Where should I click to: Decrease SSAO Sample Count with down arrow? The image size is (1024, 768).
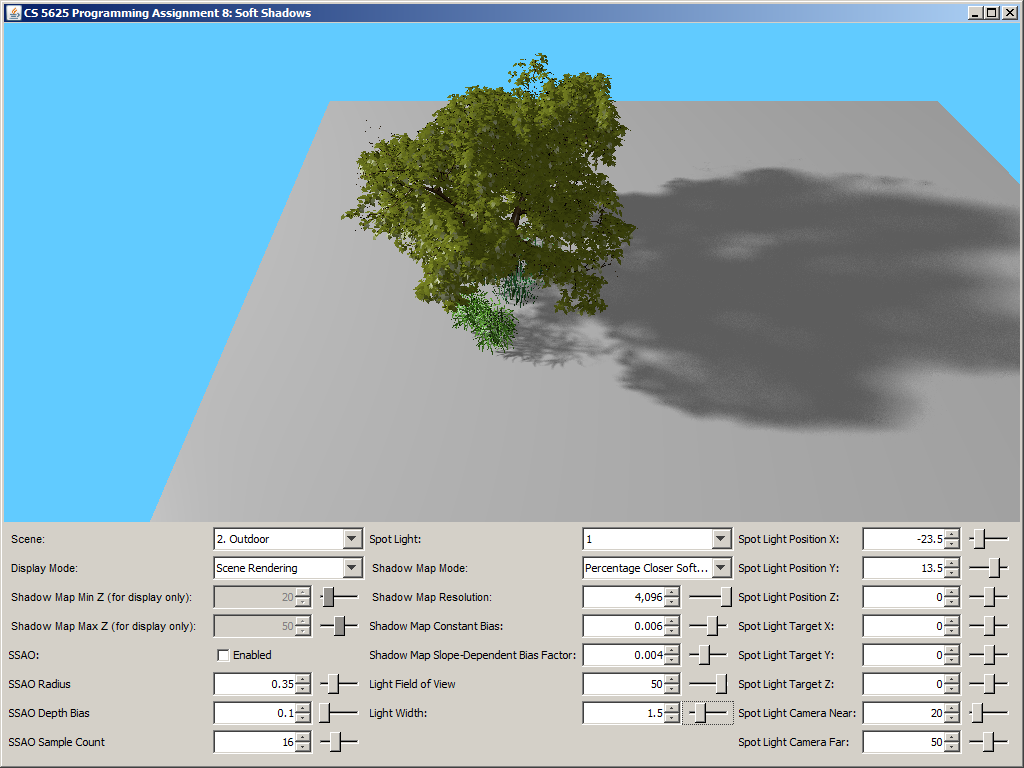[x=303, y=747]
